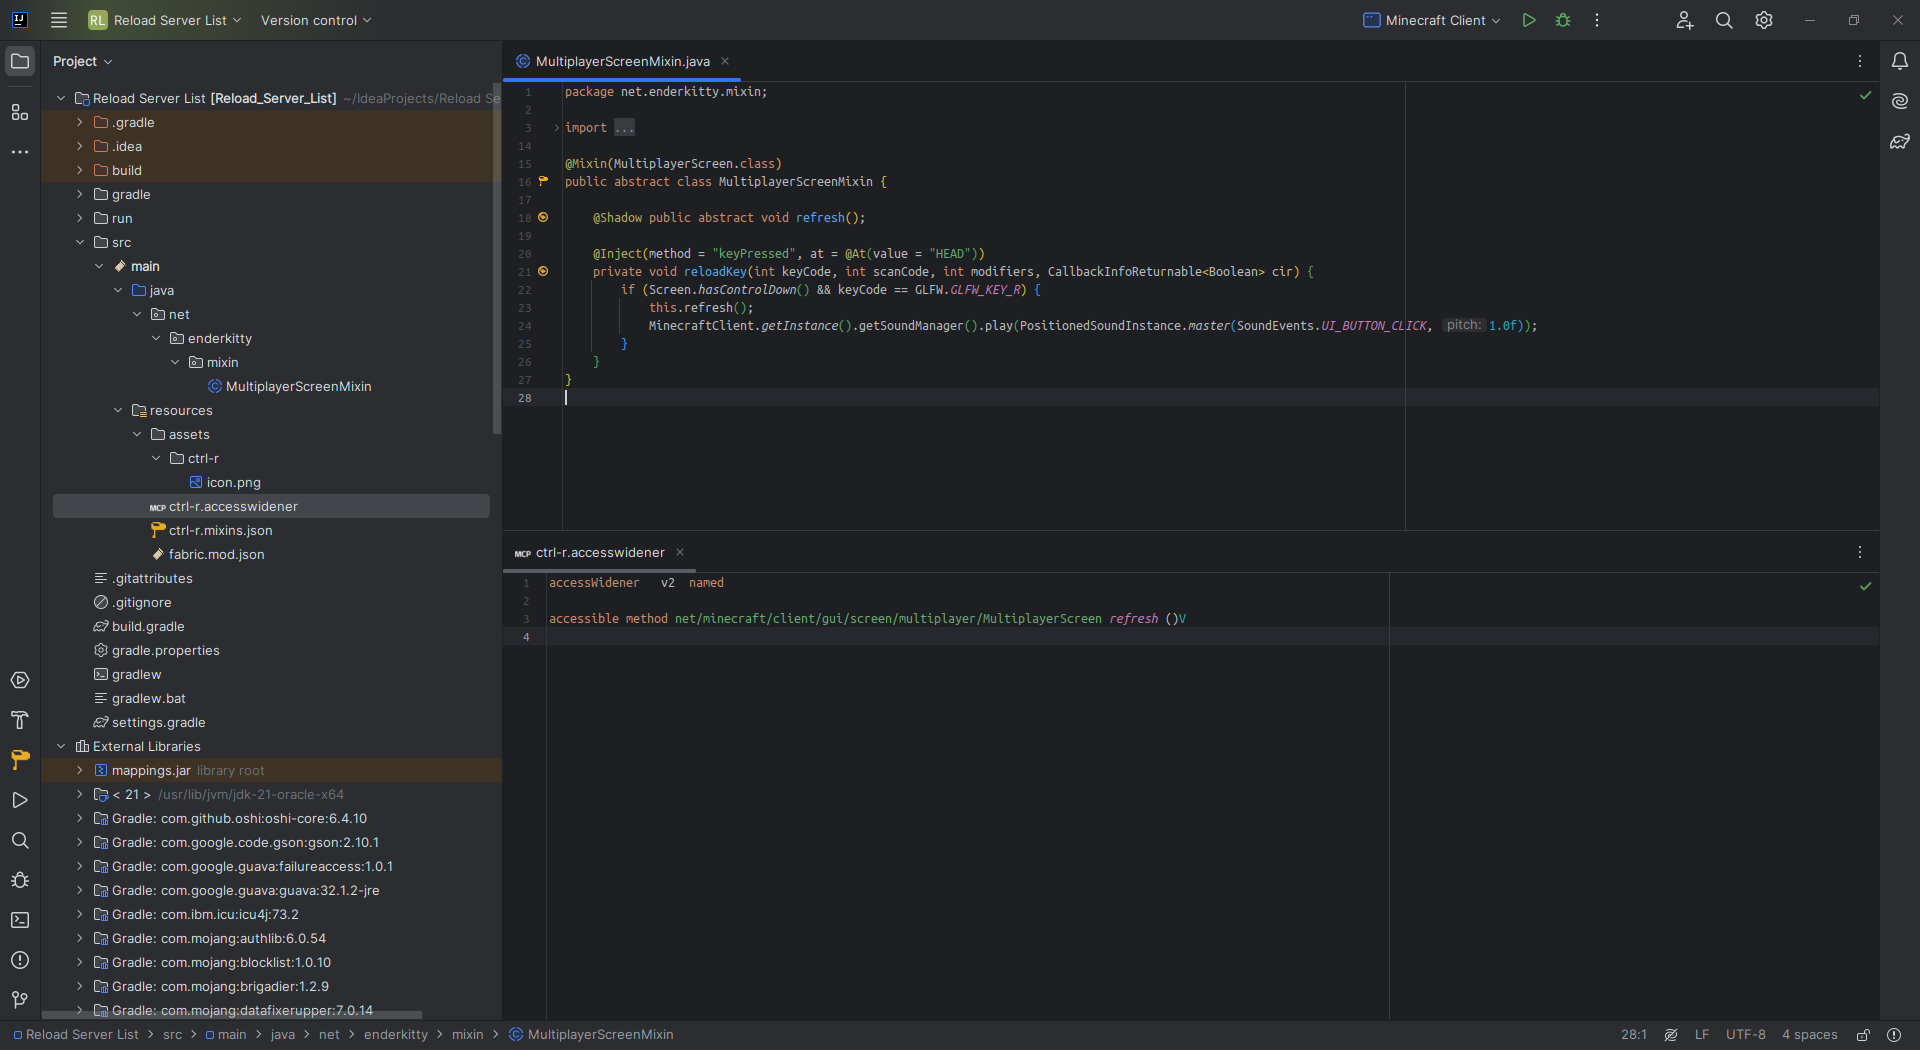Click the Debug bug icon in toolbar
1920x1050 pixels.
1563,20
